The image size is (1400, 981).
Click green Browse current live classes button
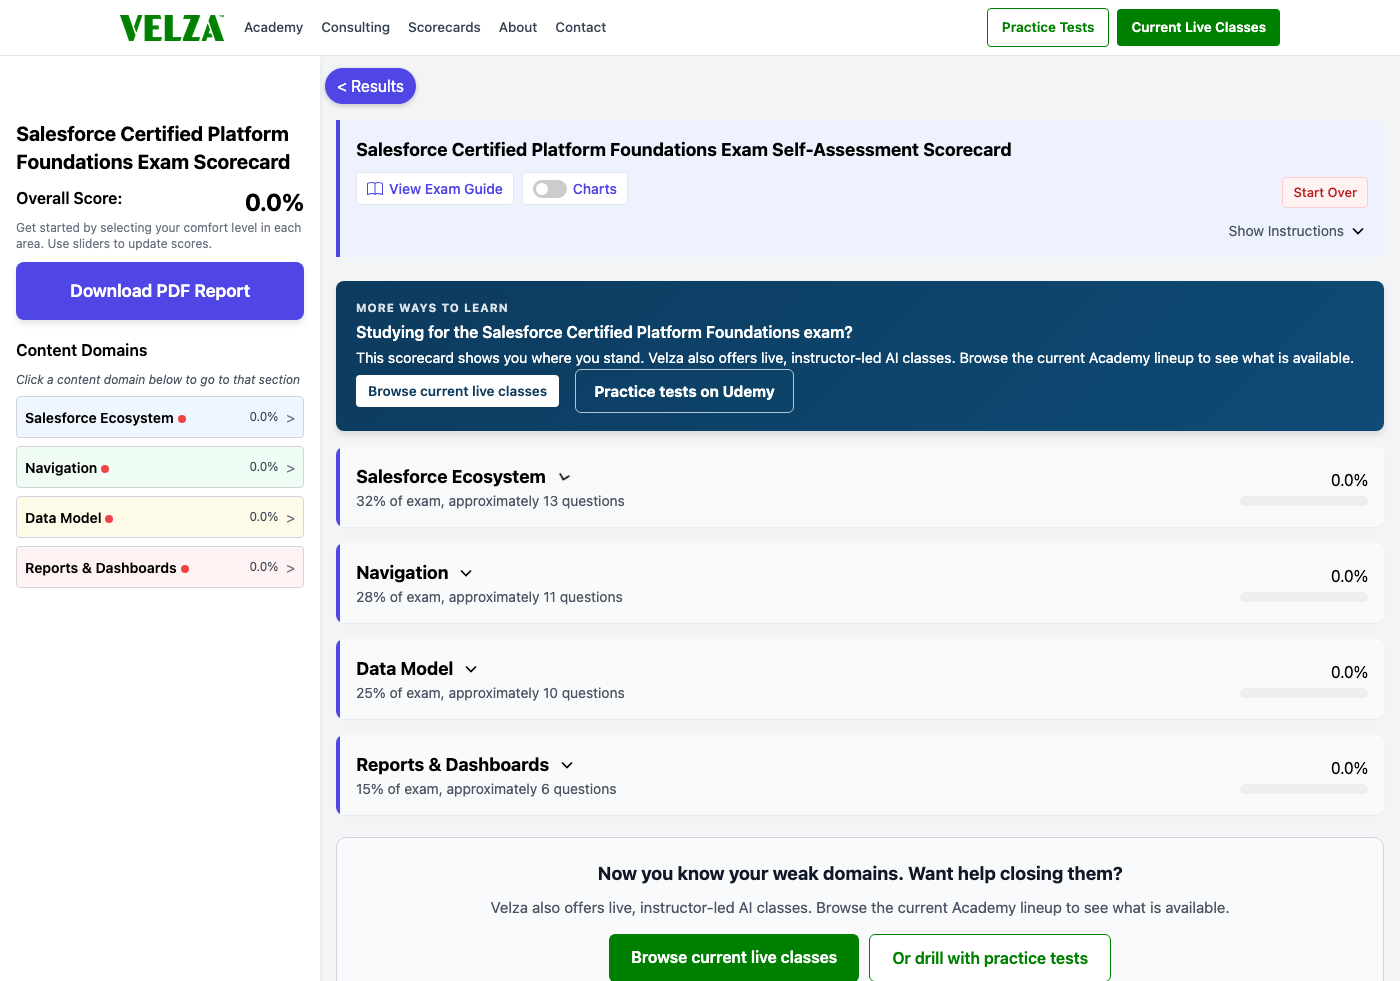pyautogui.click(x=734, y=958)
